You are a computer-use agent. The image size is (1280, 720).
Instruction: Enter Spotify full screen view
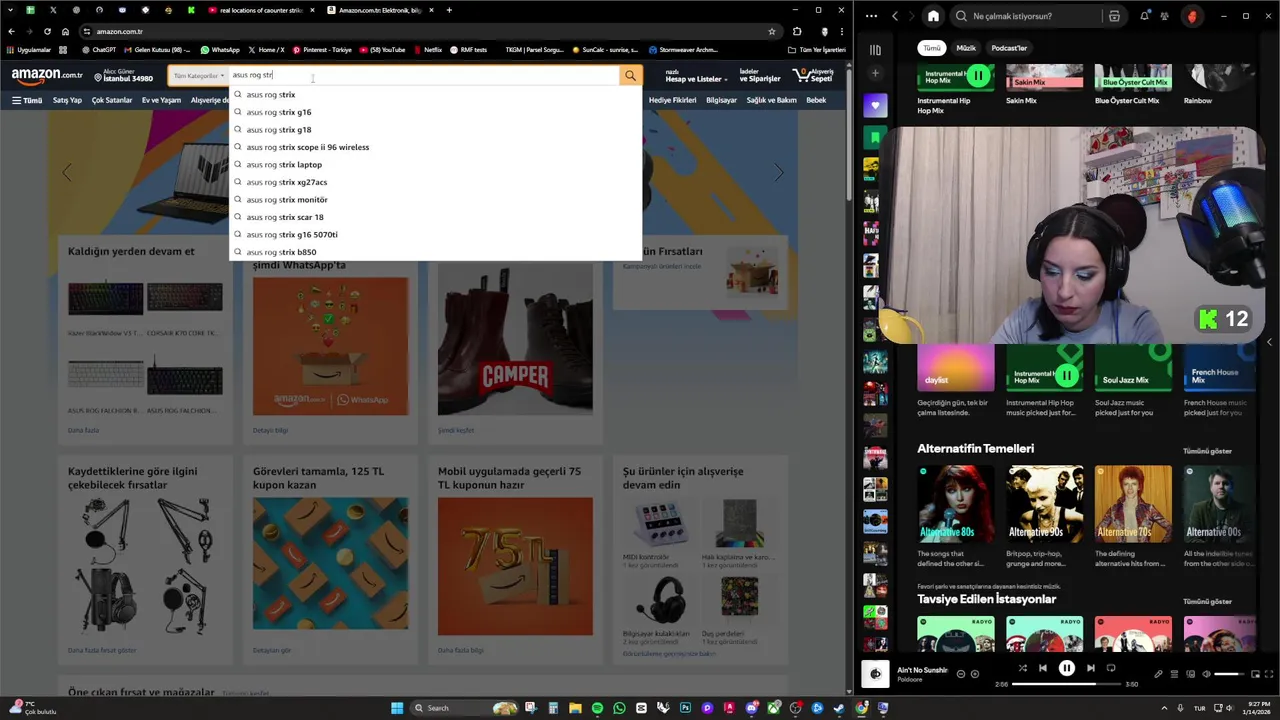[1268, 674]
